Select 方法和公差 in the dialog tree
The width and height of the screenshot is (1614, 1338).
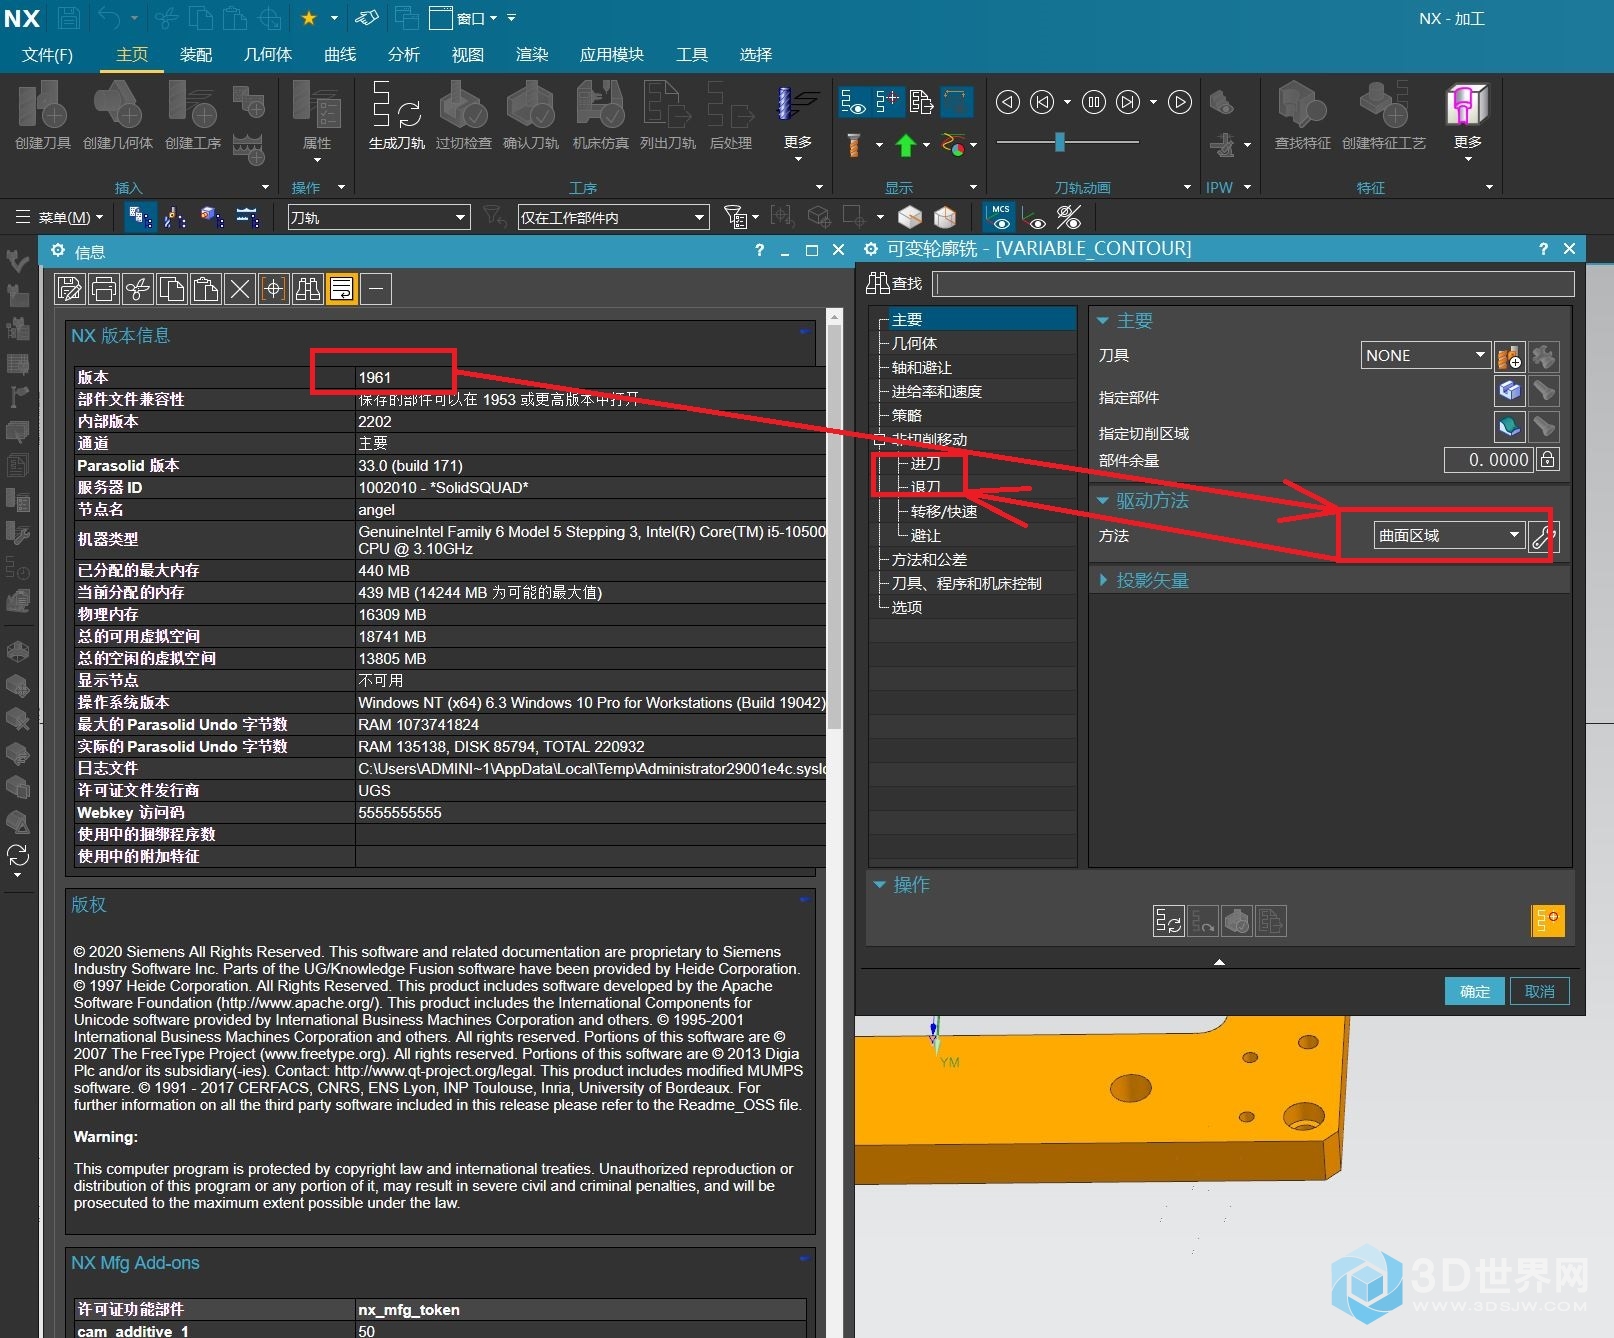pos(929,559)
